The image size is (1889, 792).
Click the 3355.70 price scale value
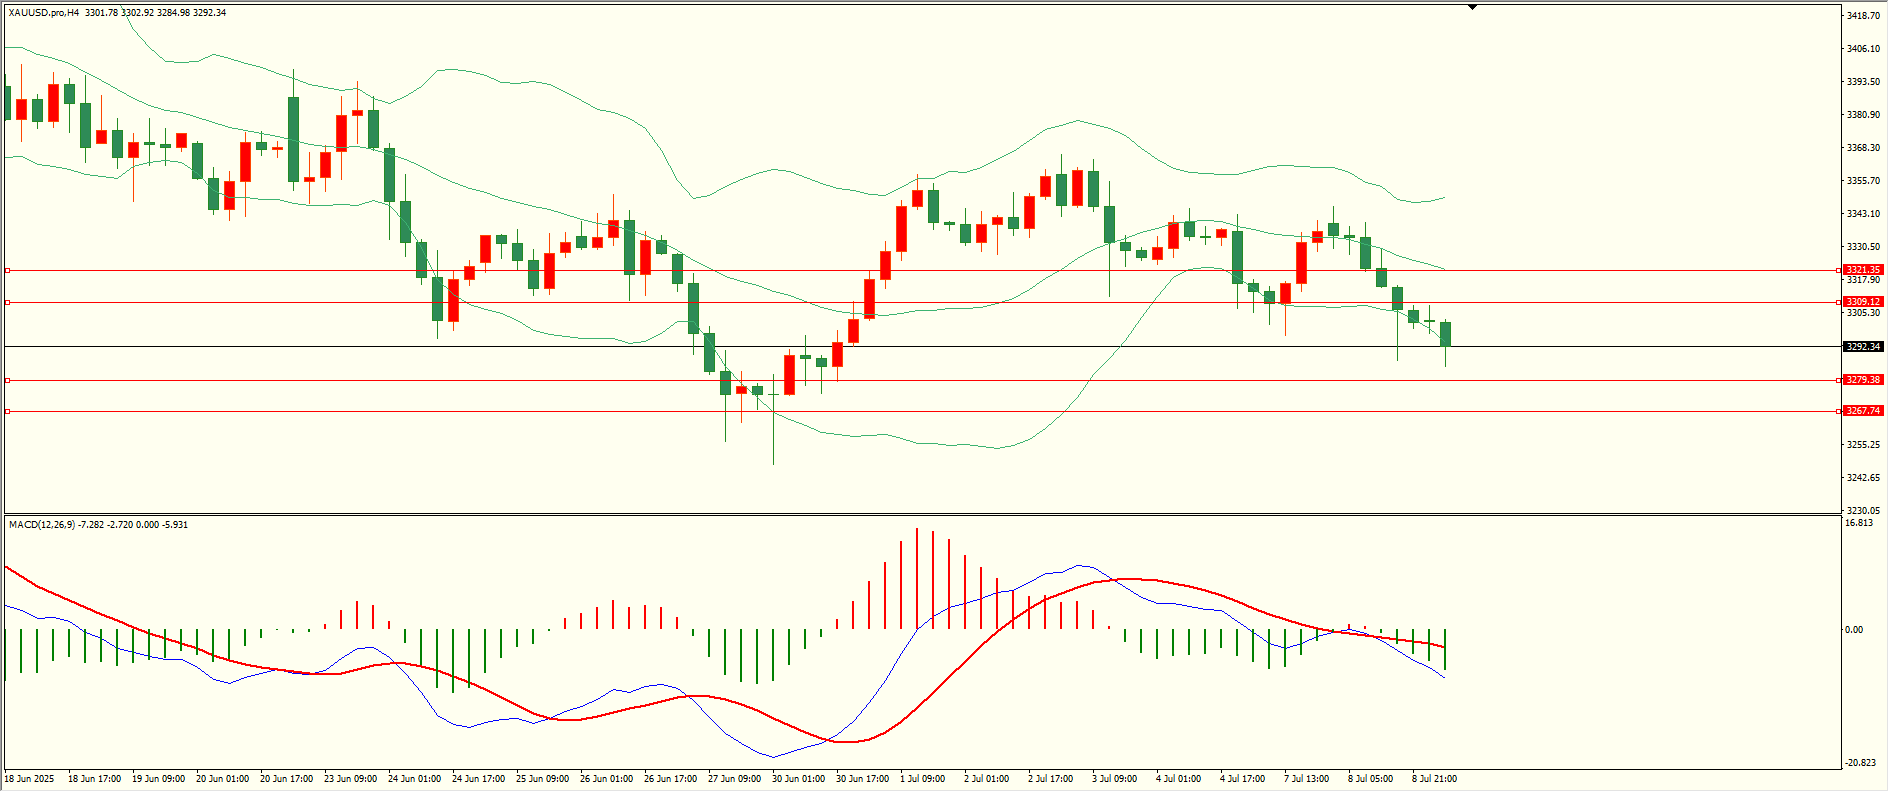click(1863, 181)
